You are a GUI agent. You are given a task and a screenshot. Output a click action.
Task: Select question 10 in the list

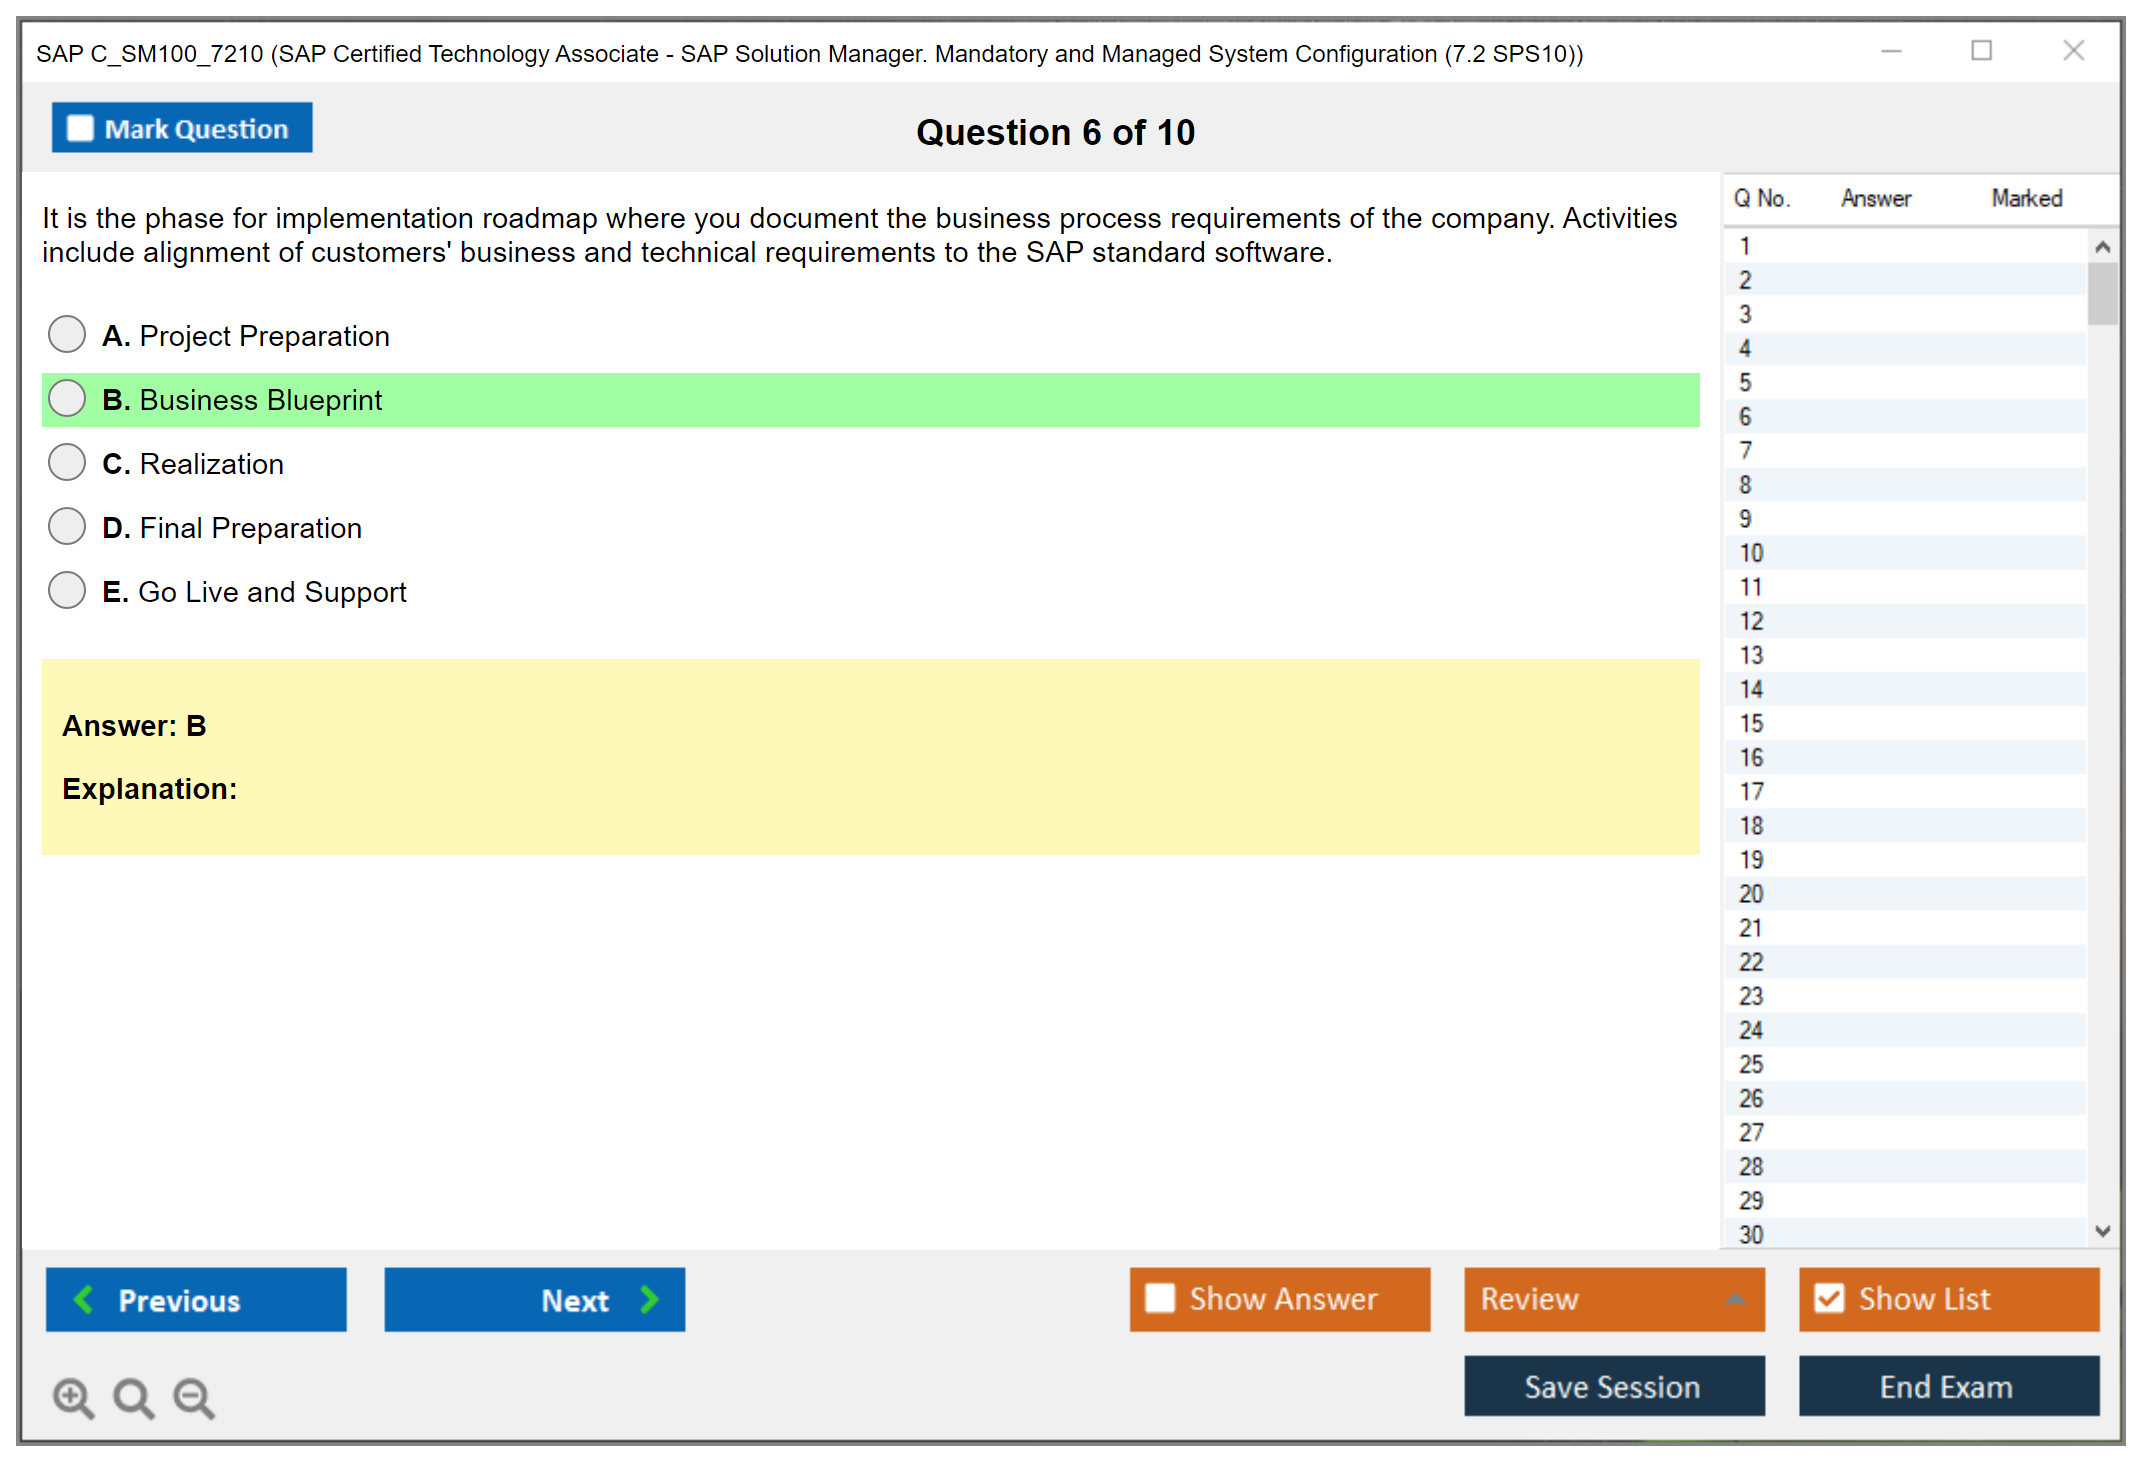[x=1751, y=553]
